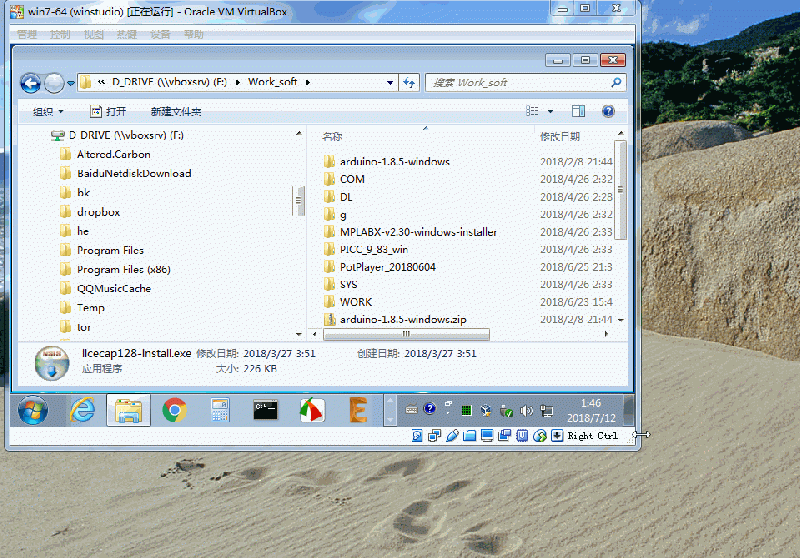The image size is (800, 558).
Task: Click guest volume speaker tray icon
Action: [526, 411]
